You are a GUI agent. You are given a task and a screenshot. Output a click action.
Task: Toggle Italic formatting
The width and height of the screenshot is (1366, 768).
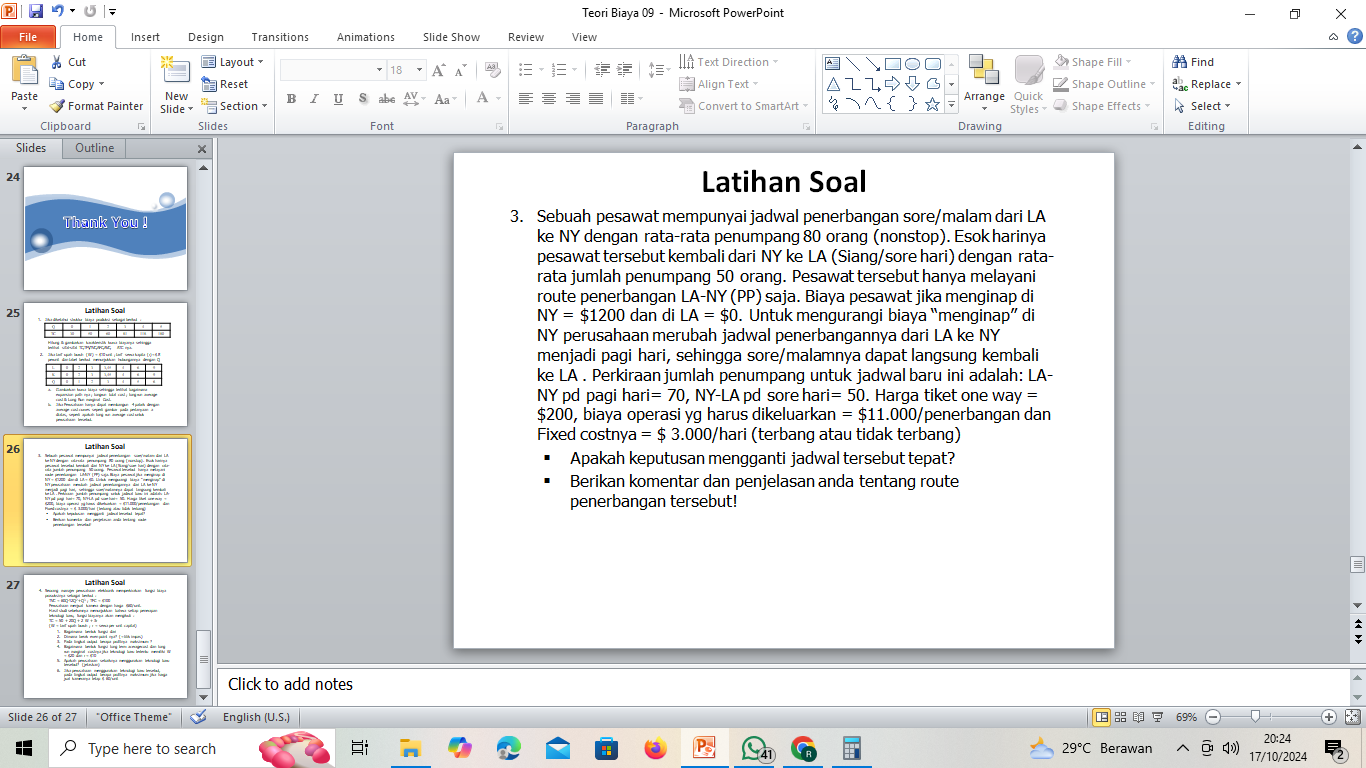click(314, 99)
